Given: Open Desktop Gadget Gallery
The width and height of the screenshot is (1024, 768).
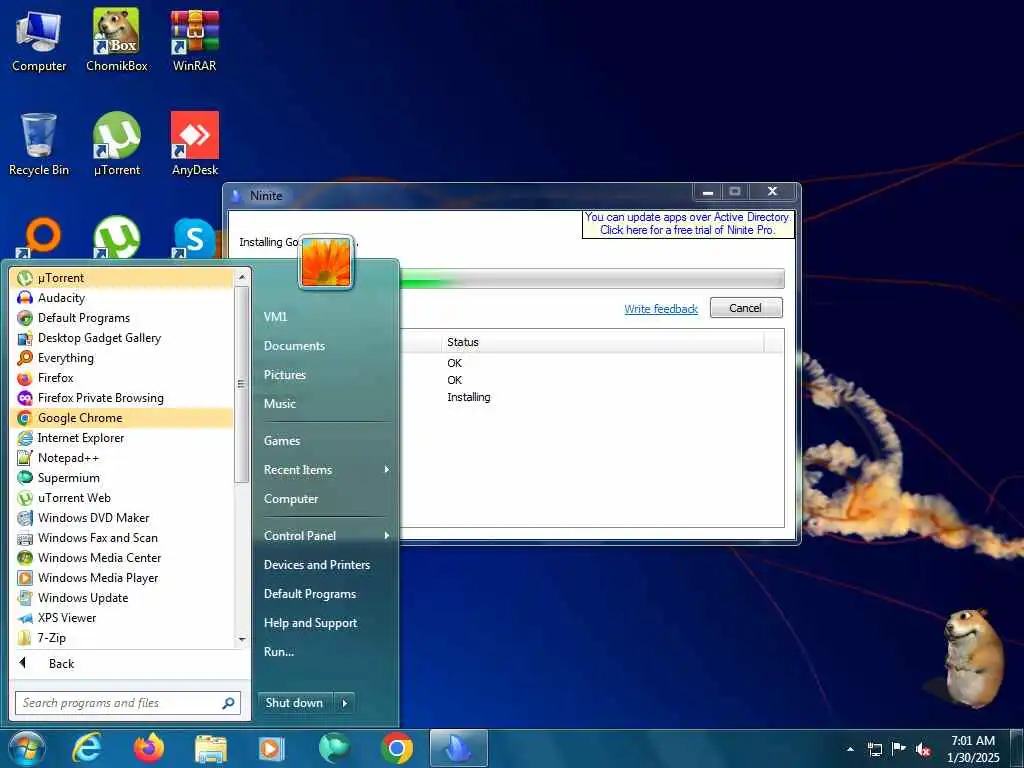Looking at the screenshot, I should click(x=121, y=338).
